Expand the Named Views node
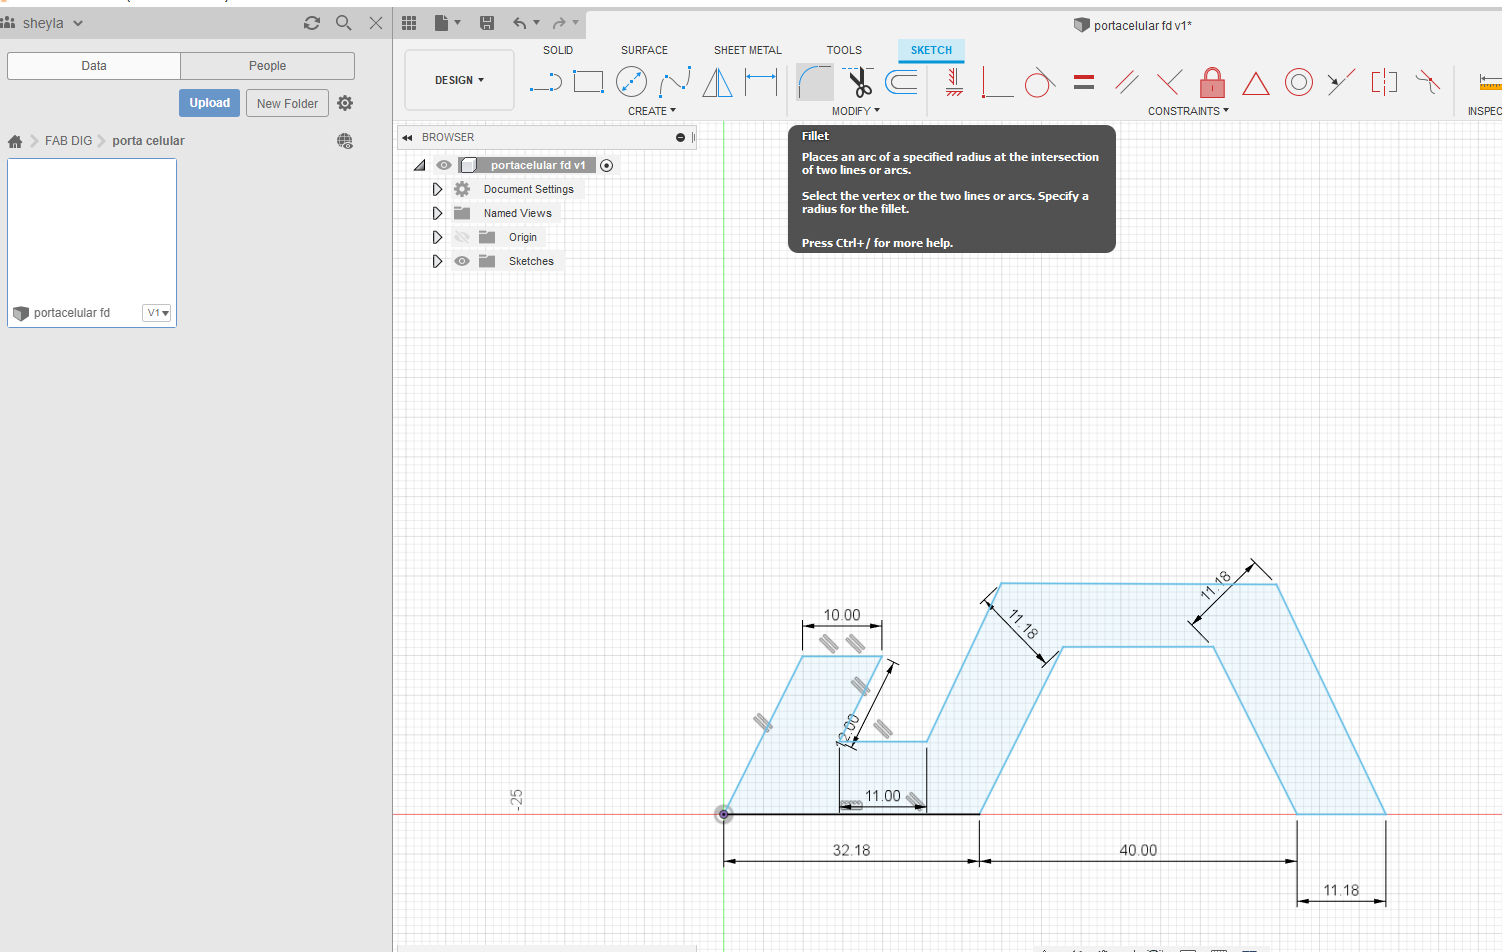Viewport: 1502px width, 952px height. (x=437, y=213)
